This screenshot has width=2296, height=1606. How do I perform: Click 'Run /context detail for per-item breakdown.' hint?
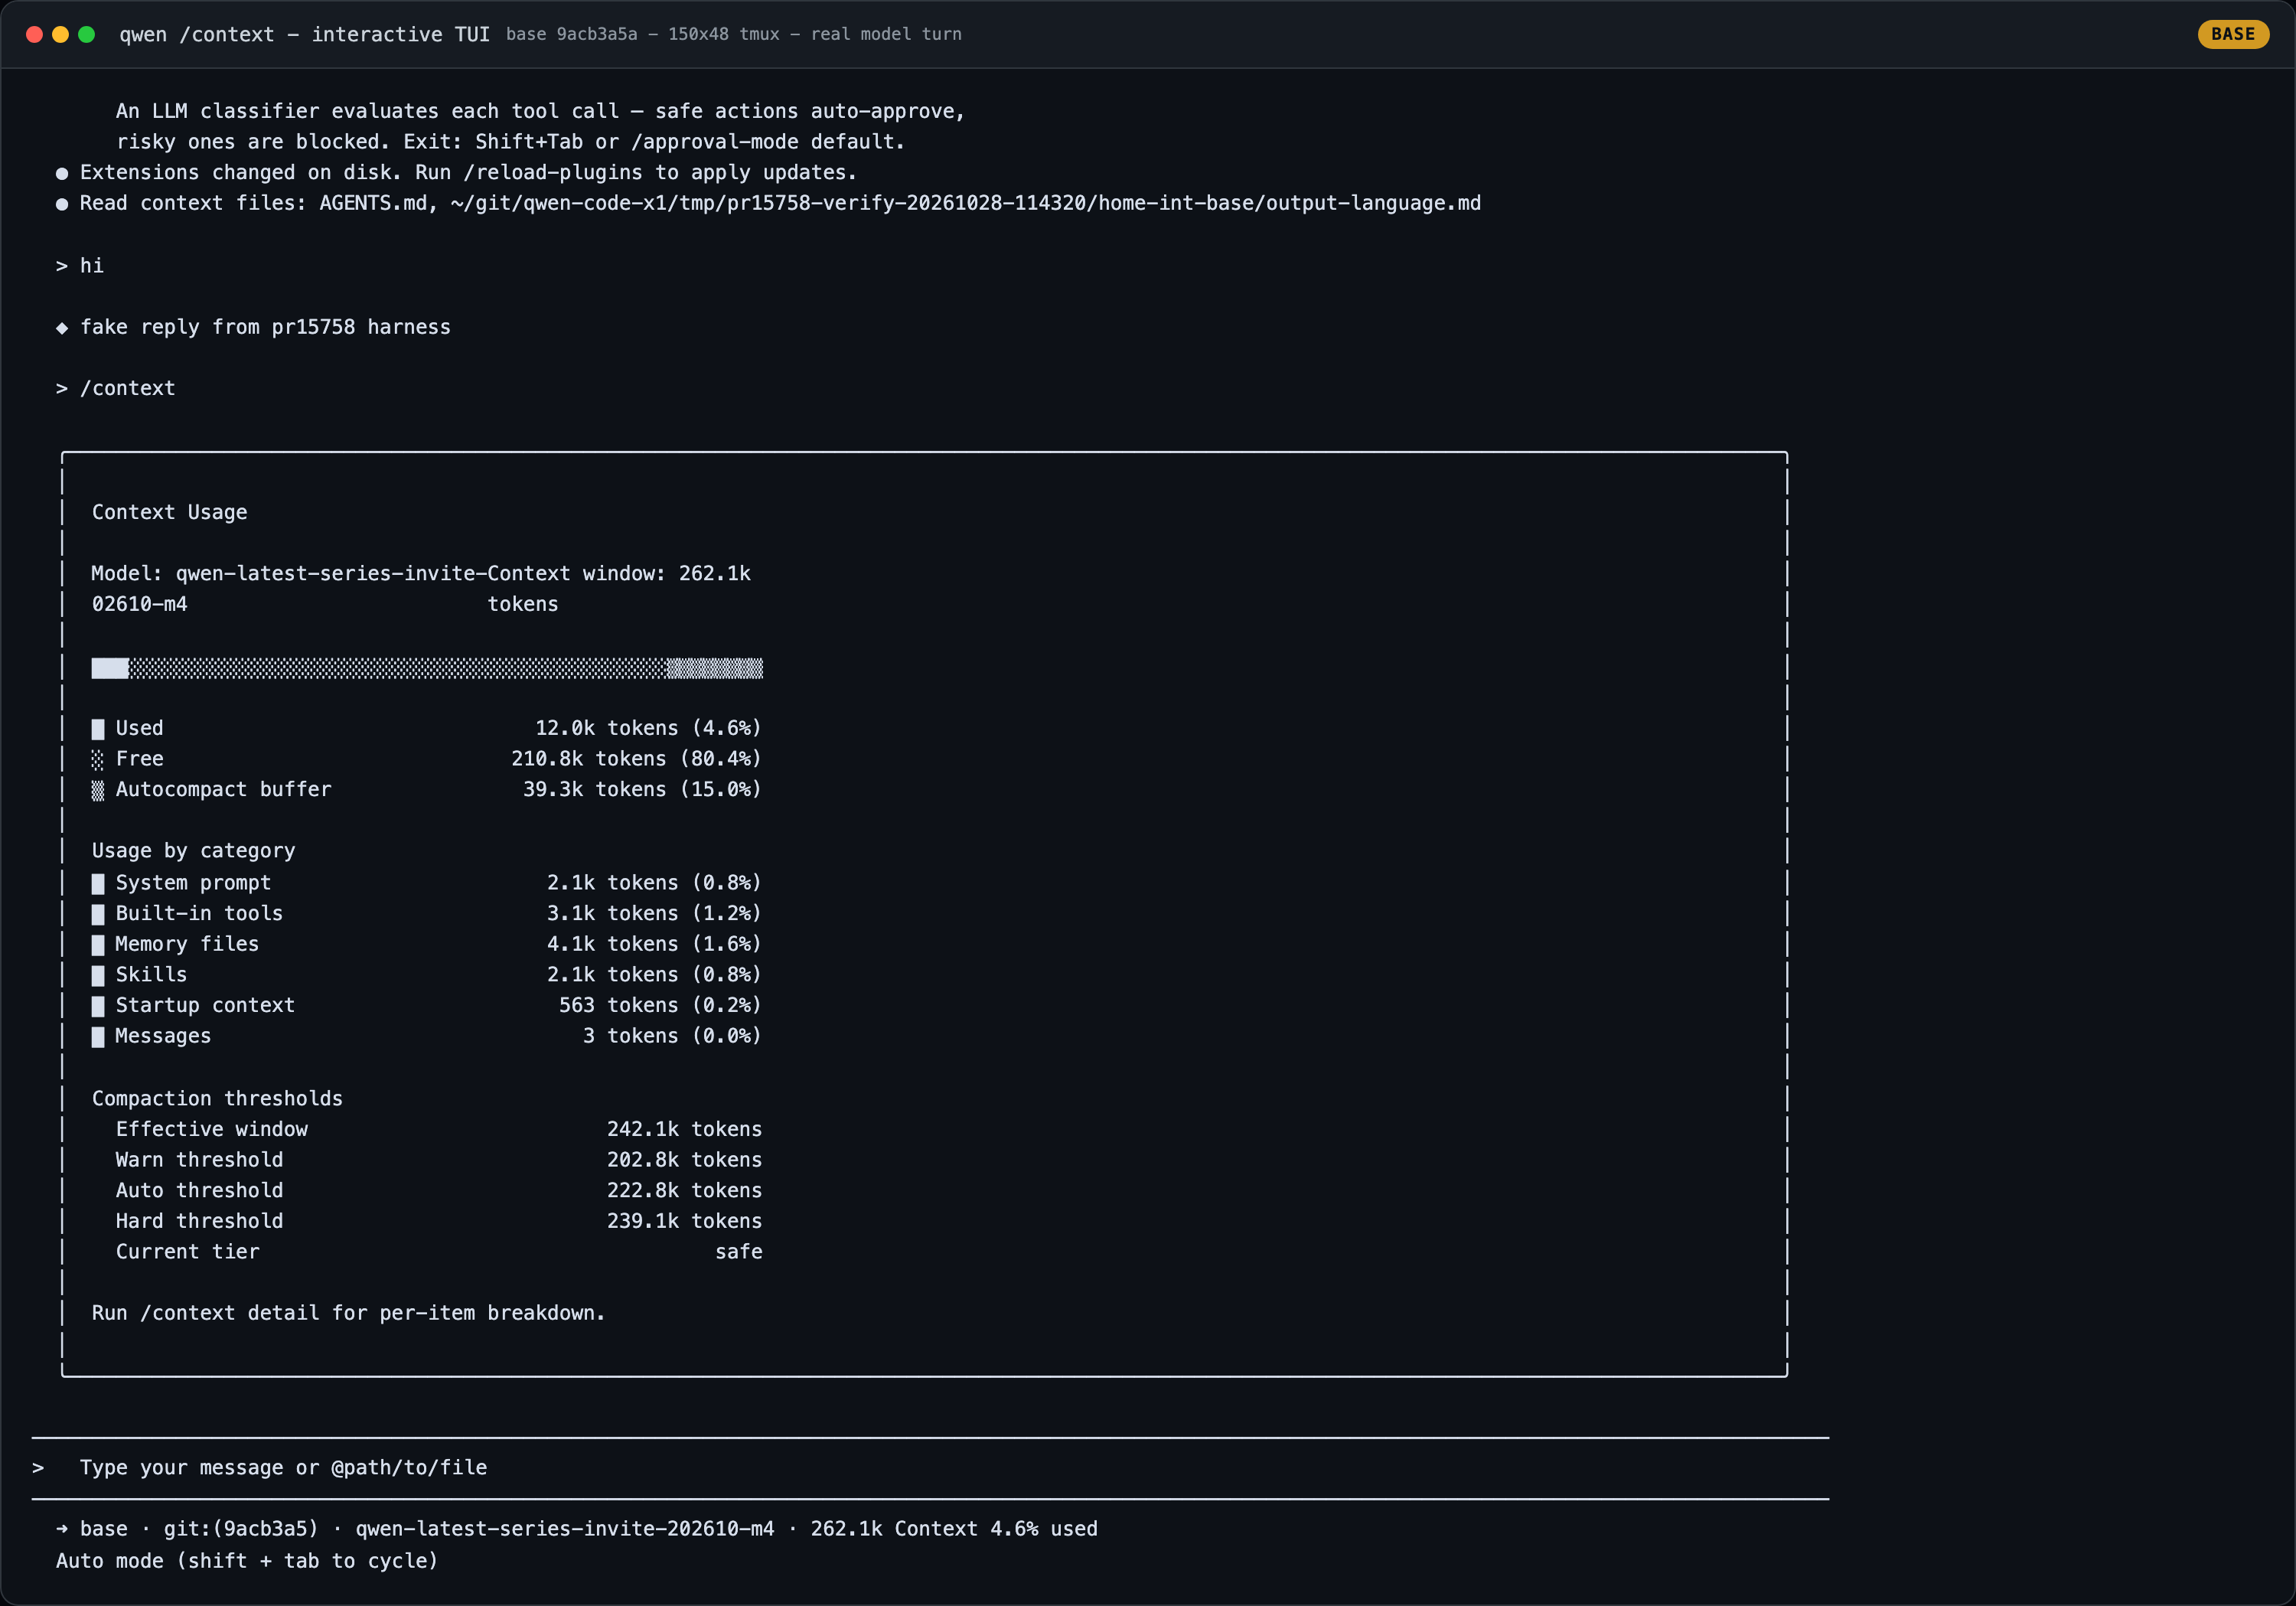(x=349, y=1313)
